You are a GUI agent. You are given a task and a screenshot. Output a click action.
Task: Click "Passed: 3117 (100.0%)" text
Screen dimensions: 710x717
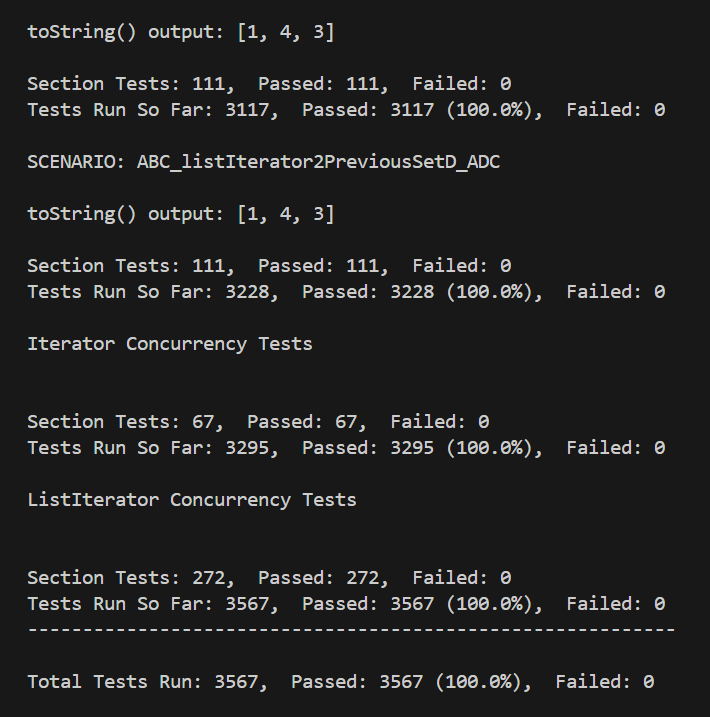422,110
